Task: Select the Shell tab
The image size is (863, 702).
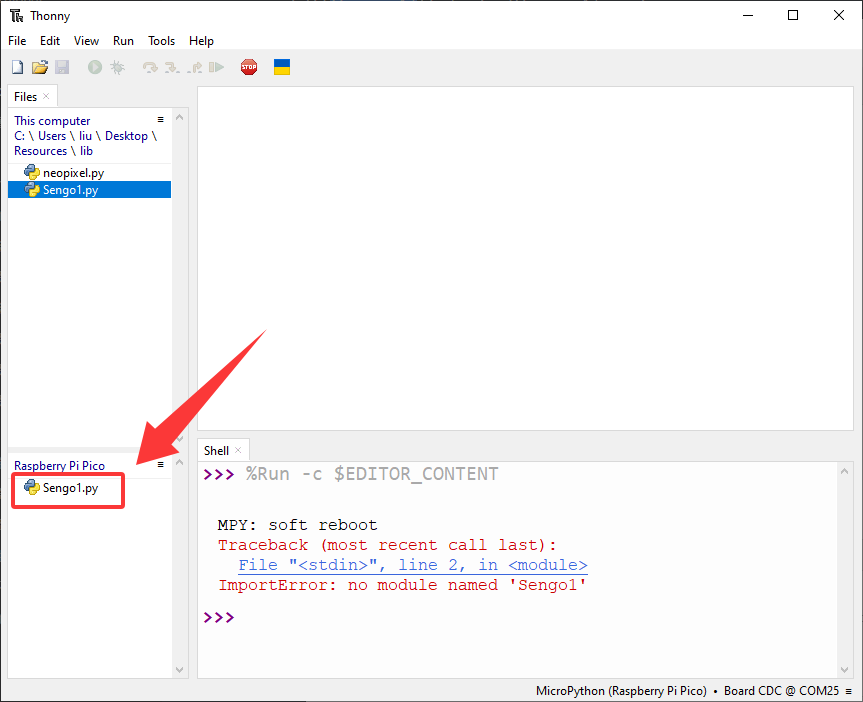Action: click(x=216, y=451)
